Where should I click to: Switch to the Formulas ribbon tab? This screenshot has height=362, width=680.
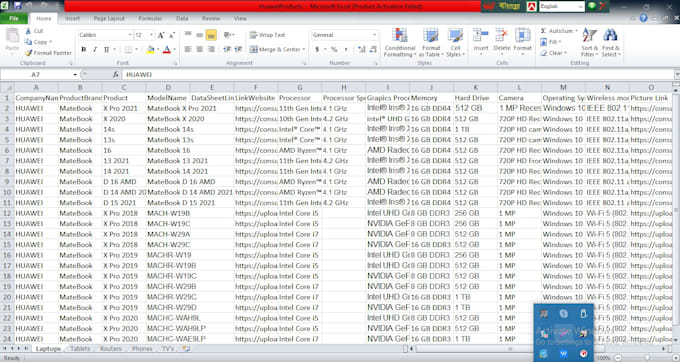tap(150, 19)
